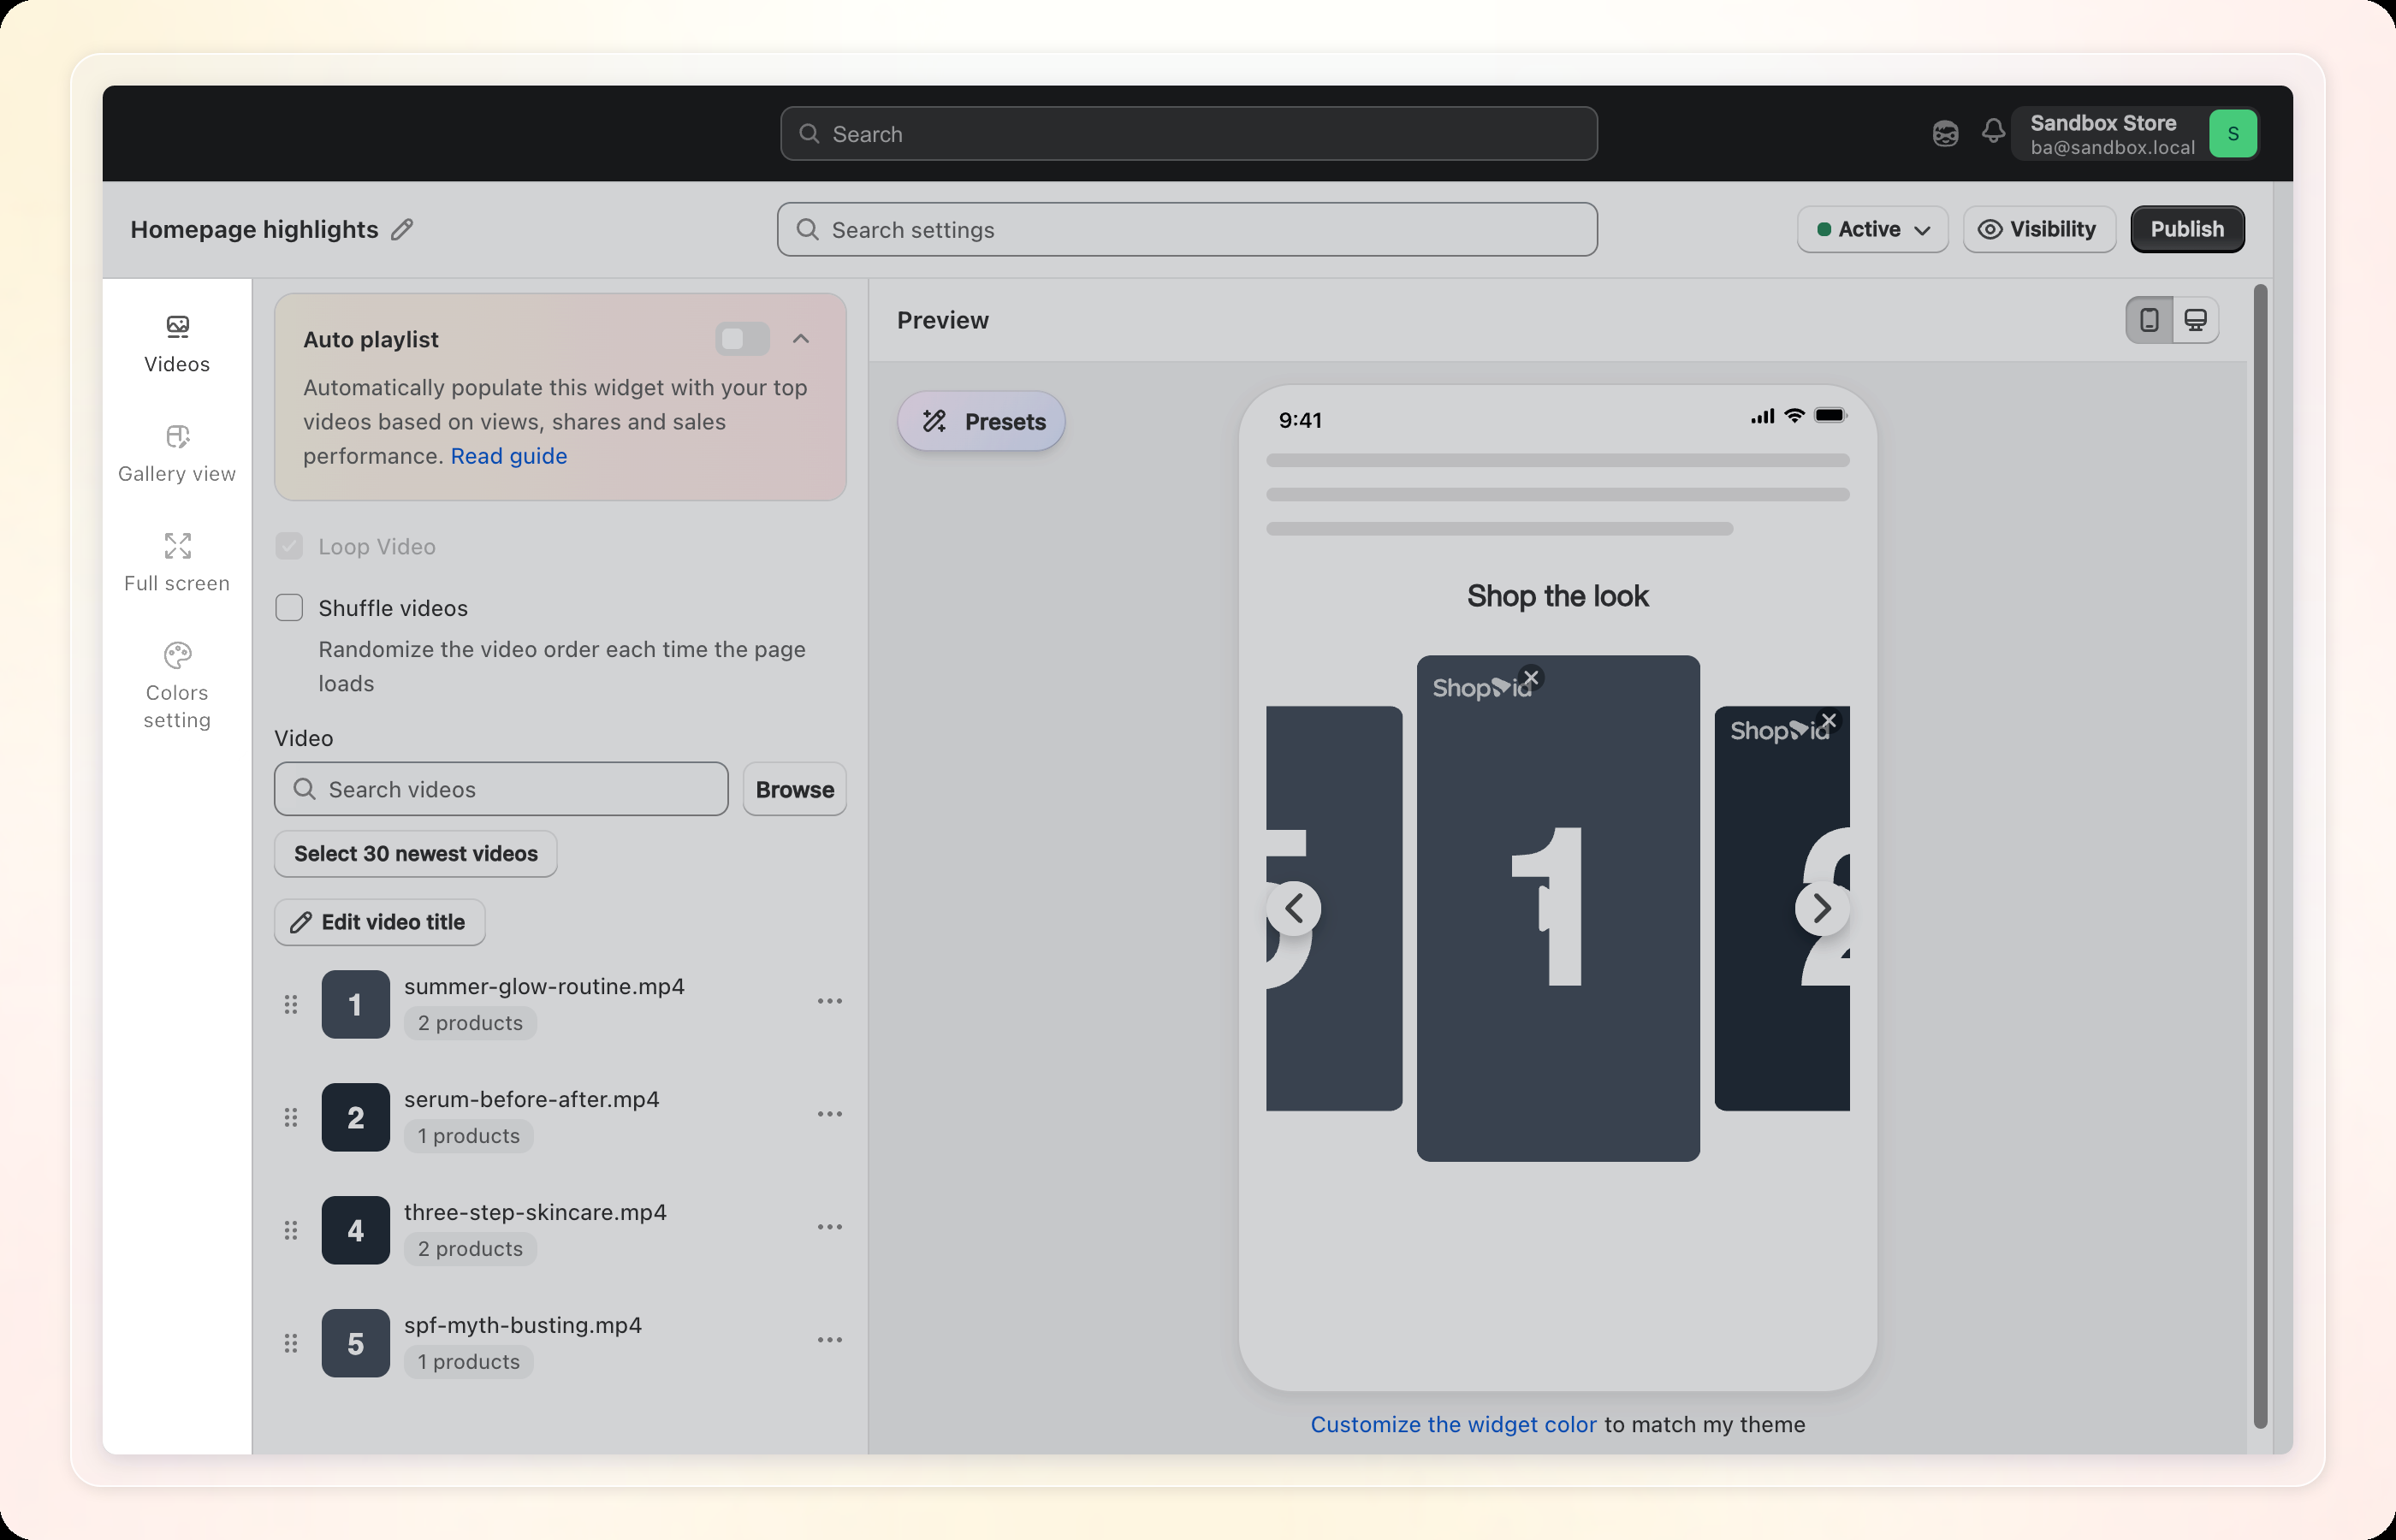Click the preview pane vertical scrollbar
This screenshot has width=2396, height=1540.
[x=2260, y=856]
